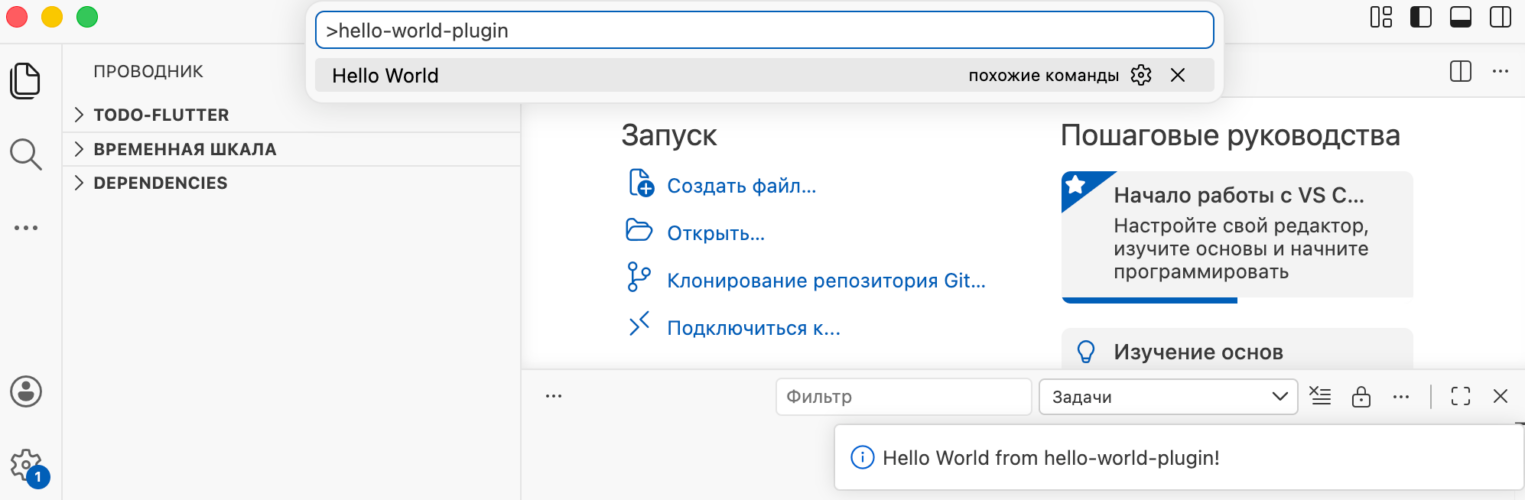Click the folder icon beside Открыть
This screenshot has width=1525, height=500.
639,230
